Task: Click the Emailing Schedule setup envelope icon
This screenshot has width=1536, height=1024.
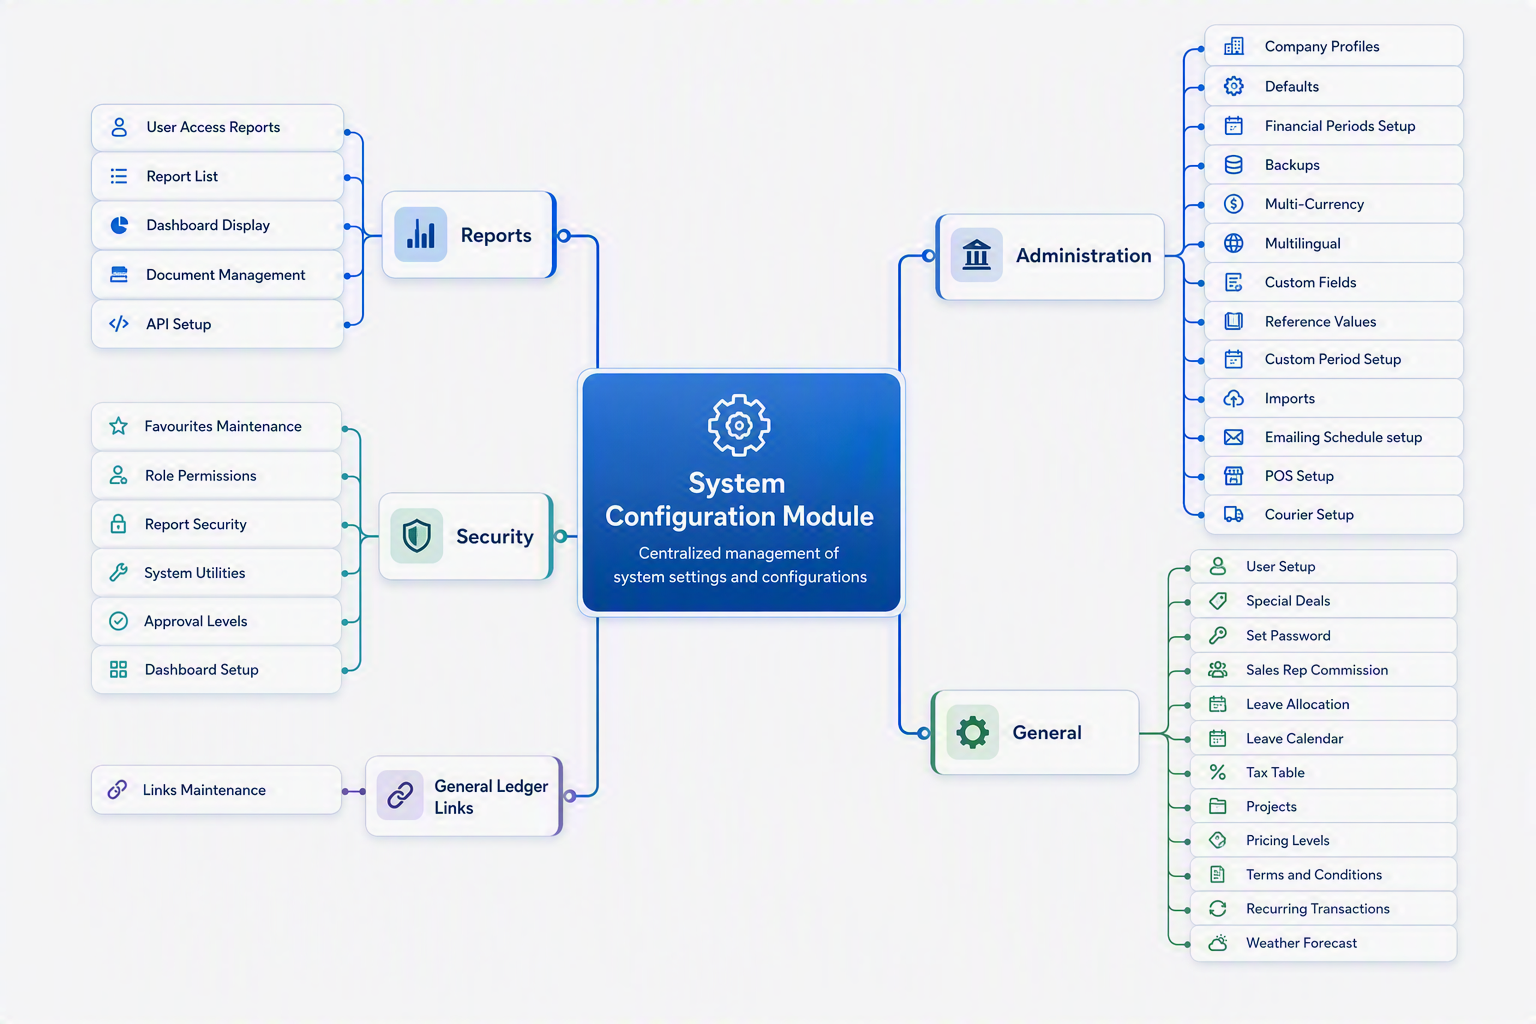Action: click(1234, 437)
